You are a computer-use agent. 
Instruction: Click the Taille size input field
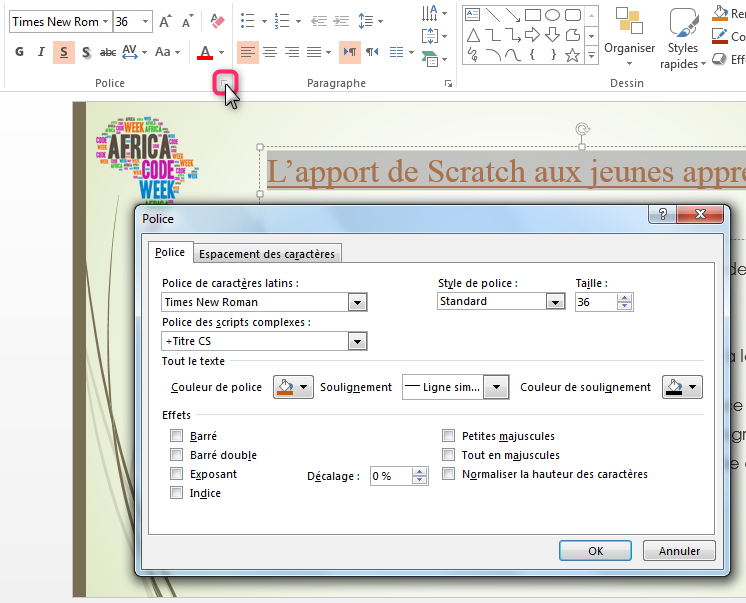596,302
